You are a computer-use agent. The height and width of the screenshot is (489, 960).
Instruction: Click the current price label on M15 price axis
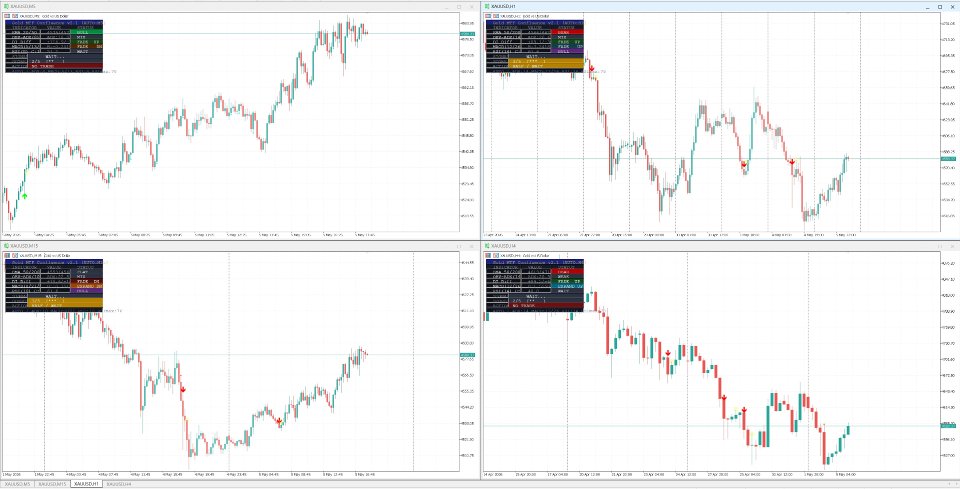pos(467,355)
